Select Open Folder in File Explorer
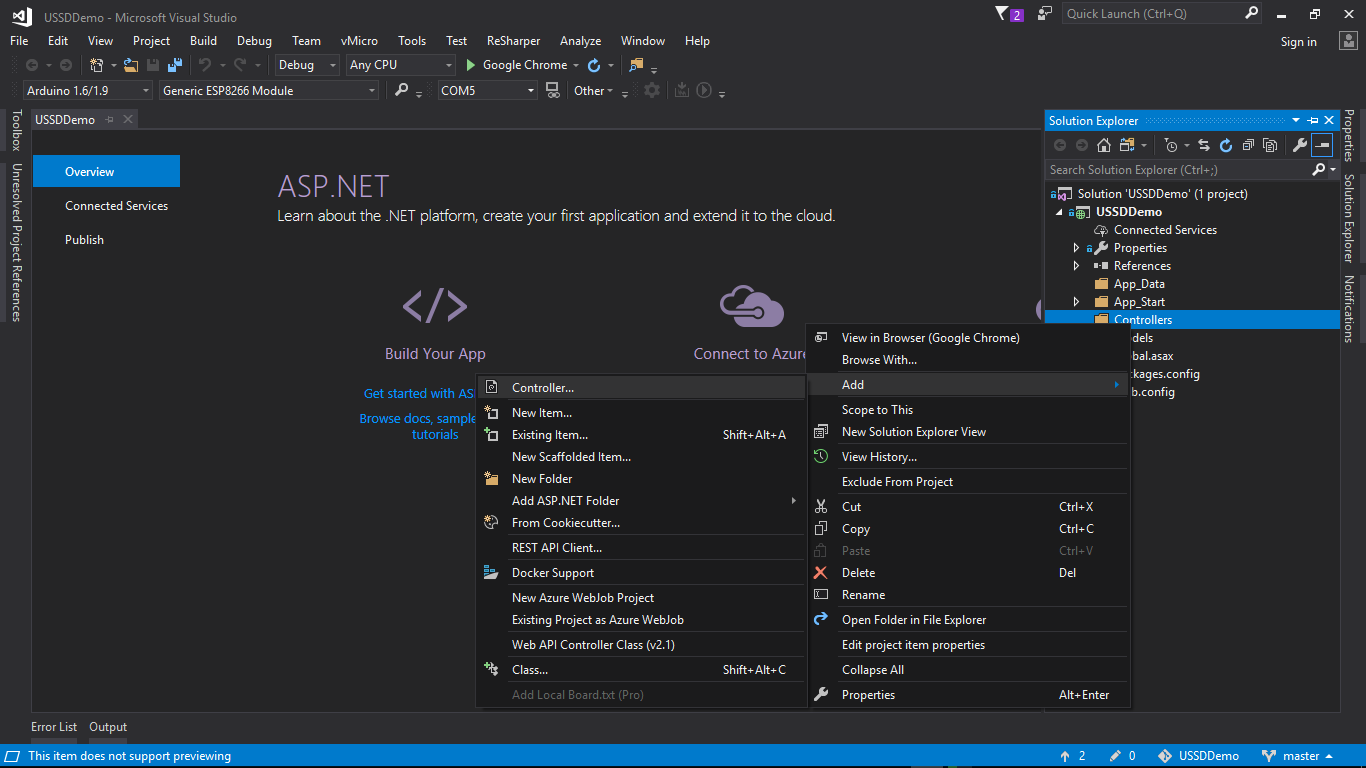This screenshot has height=768, width=1366. tap(968, 620)
